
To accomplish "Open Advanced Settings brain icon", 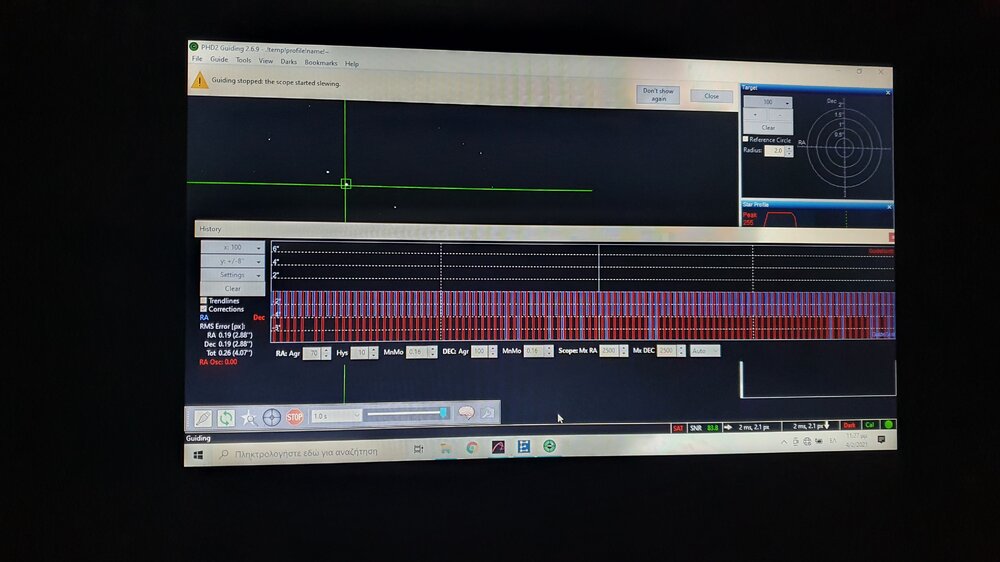I will (465, 414).
